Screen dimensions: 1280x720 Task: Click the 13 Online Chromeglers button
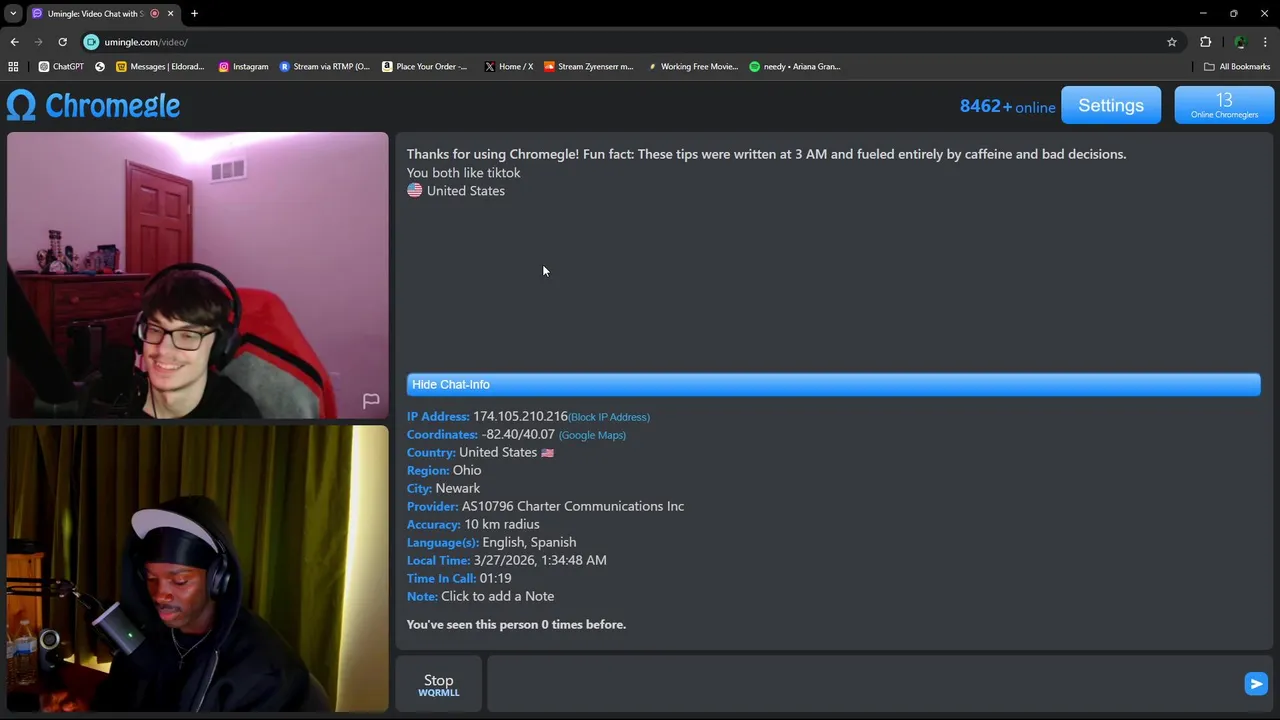click(x=1224, y=105)
